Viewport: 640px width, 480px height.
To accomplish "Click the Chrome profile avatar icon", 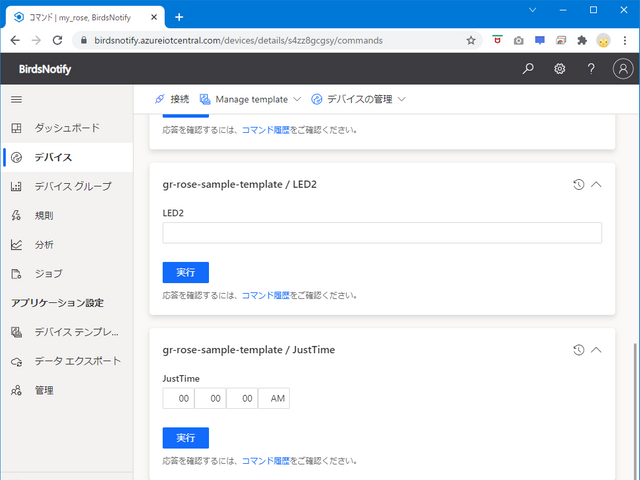I will point(603,40).
